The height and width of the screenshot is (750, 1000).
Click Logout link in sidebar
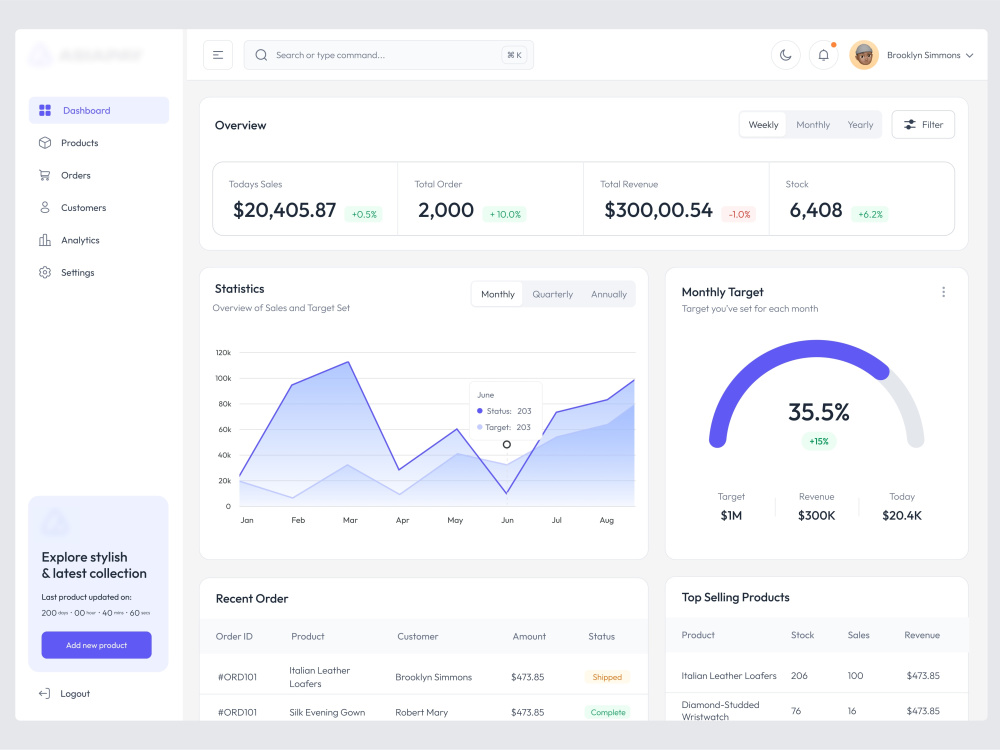75,693
